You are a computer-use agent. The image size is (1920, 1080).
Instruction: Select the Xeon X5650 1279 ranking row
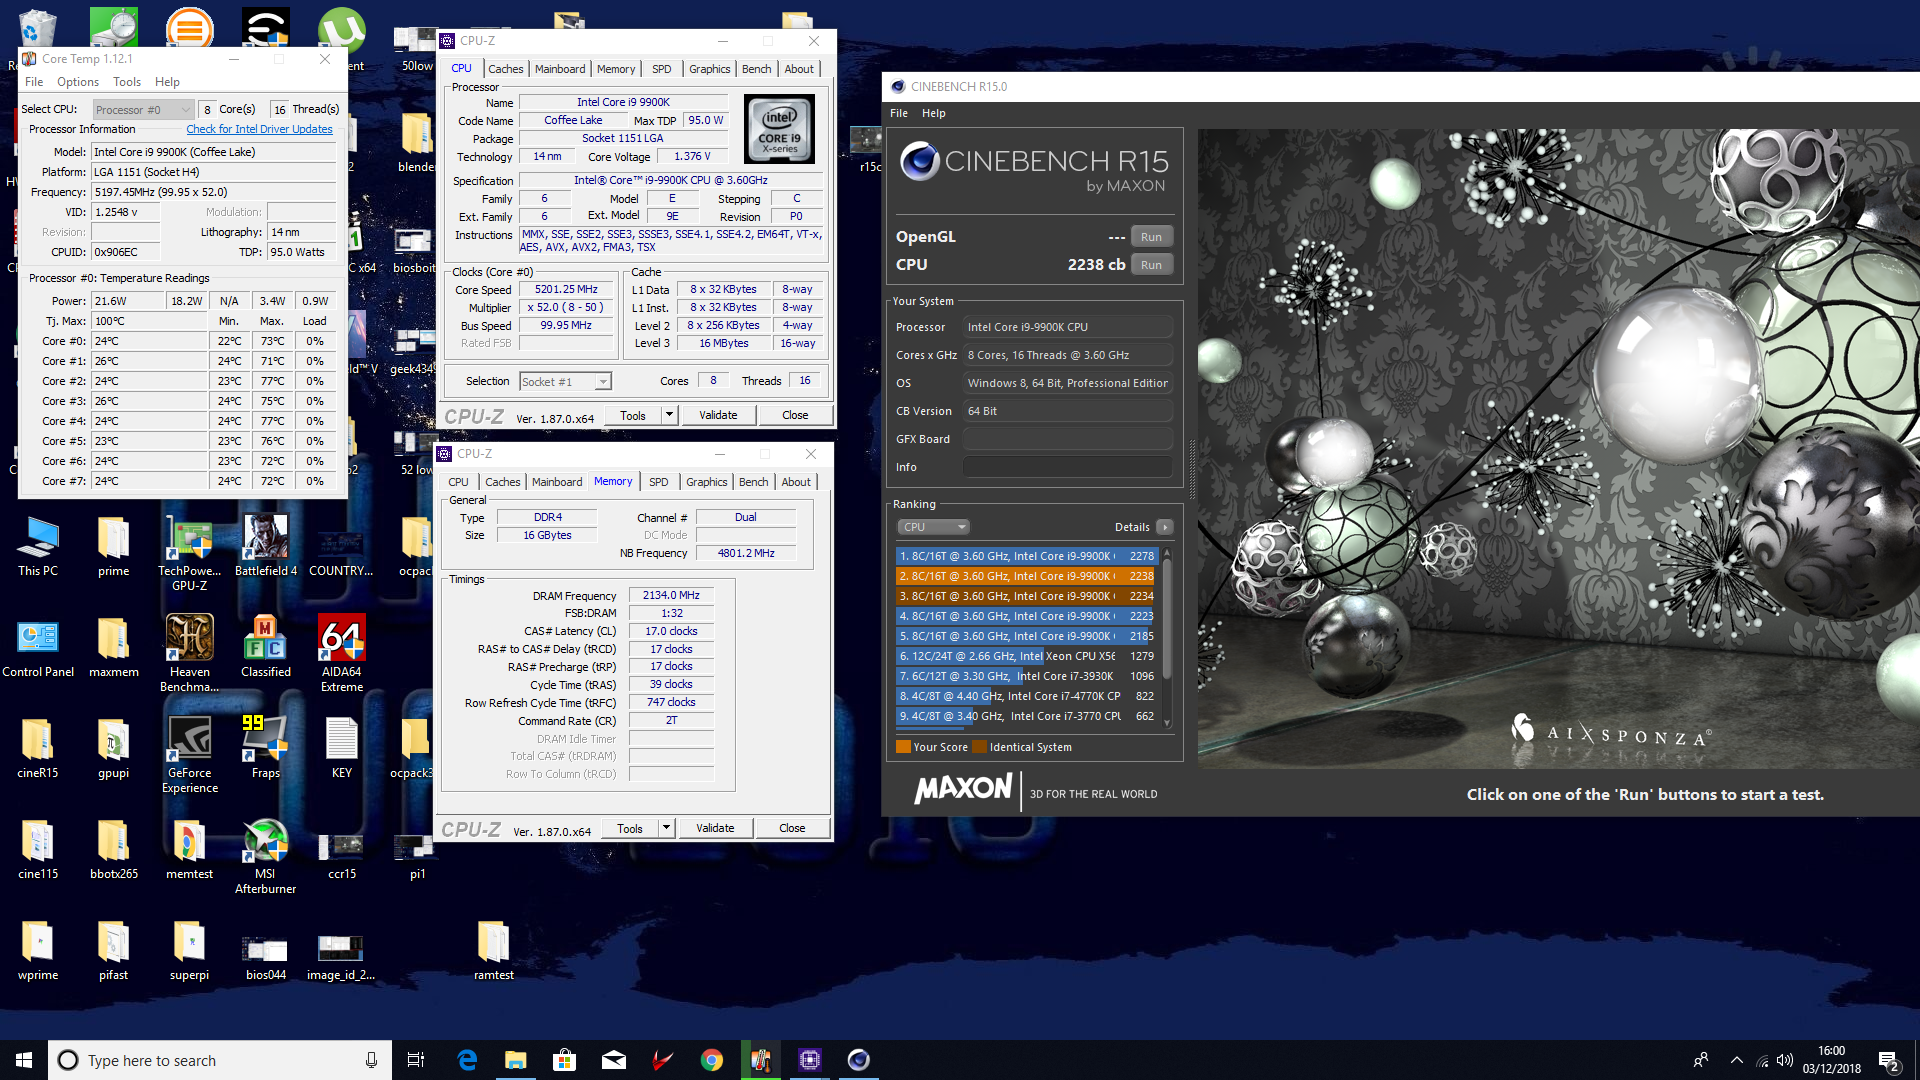1026,656
